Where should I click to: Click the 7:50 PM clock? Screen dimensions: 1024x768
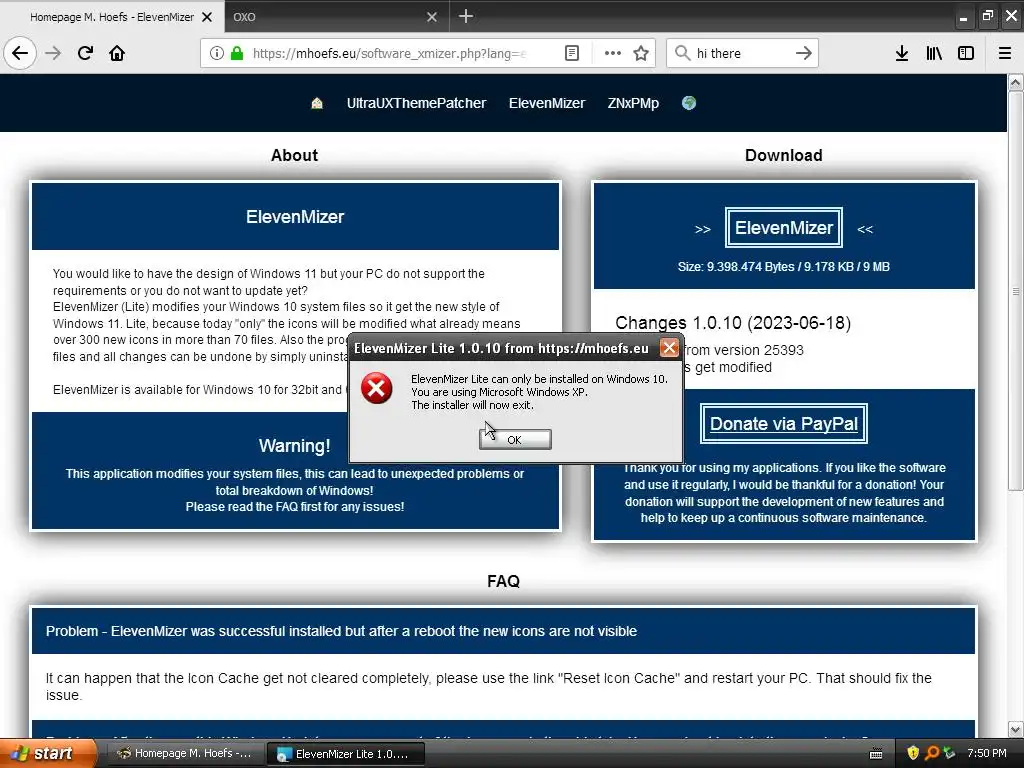986,753
